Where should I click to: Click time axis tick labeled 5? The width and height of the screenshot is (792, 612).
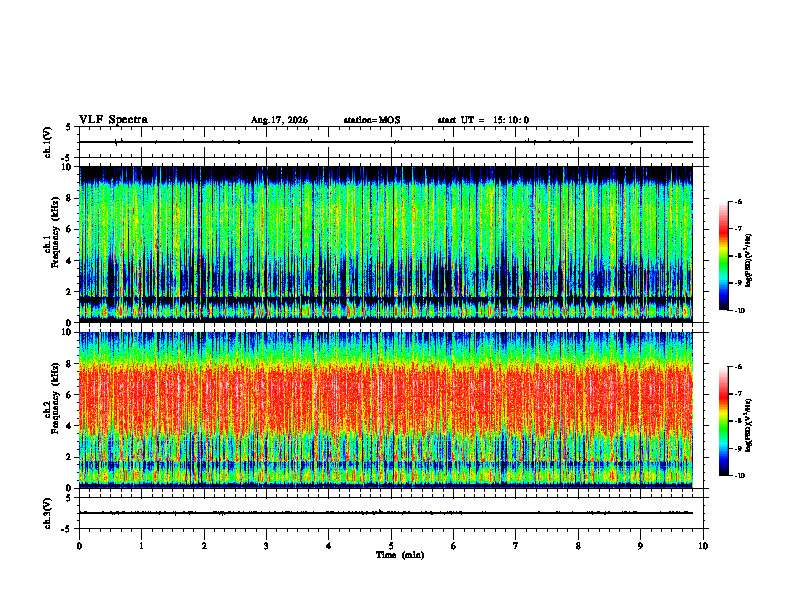[391, 546]
